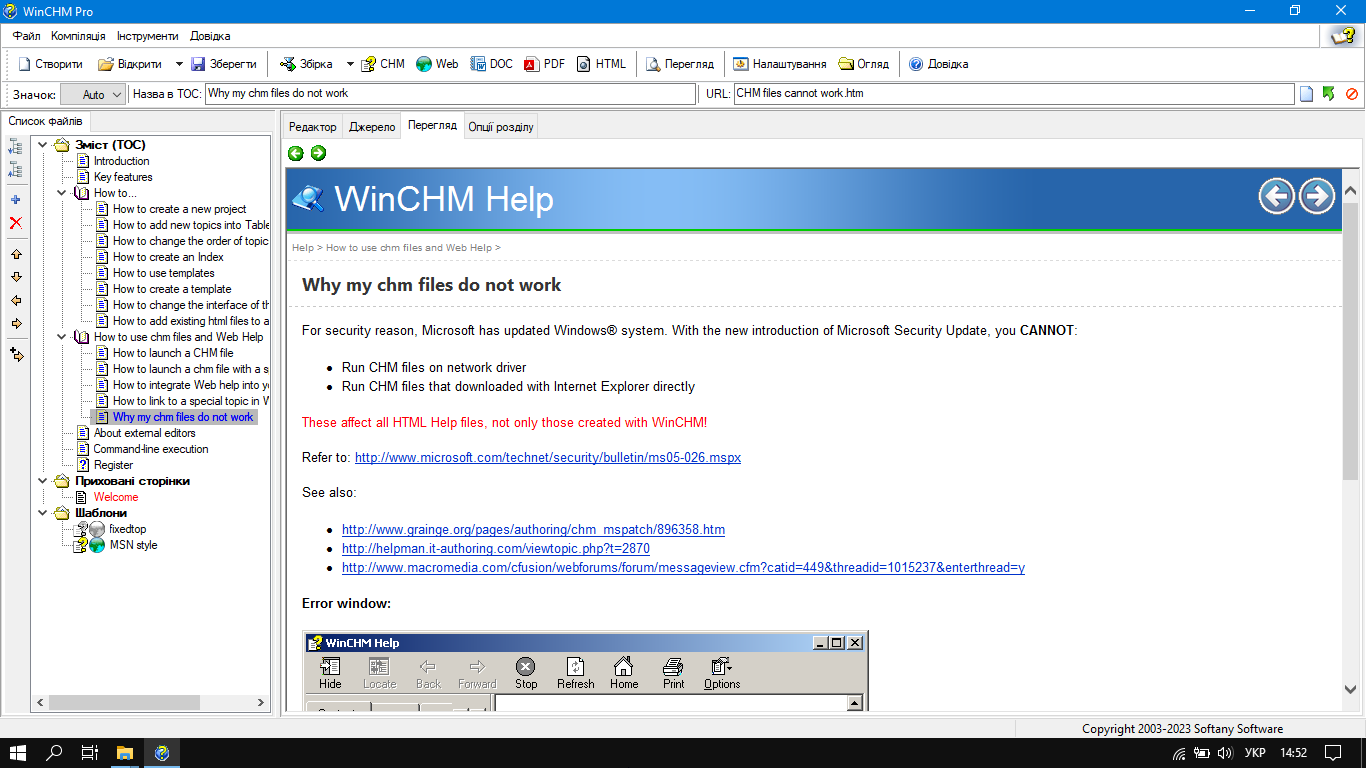Click the PDF output button

[545, 64]
